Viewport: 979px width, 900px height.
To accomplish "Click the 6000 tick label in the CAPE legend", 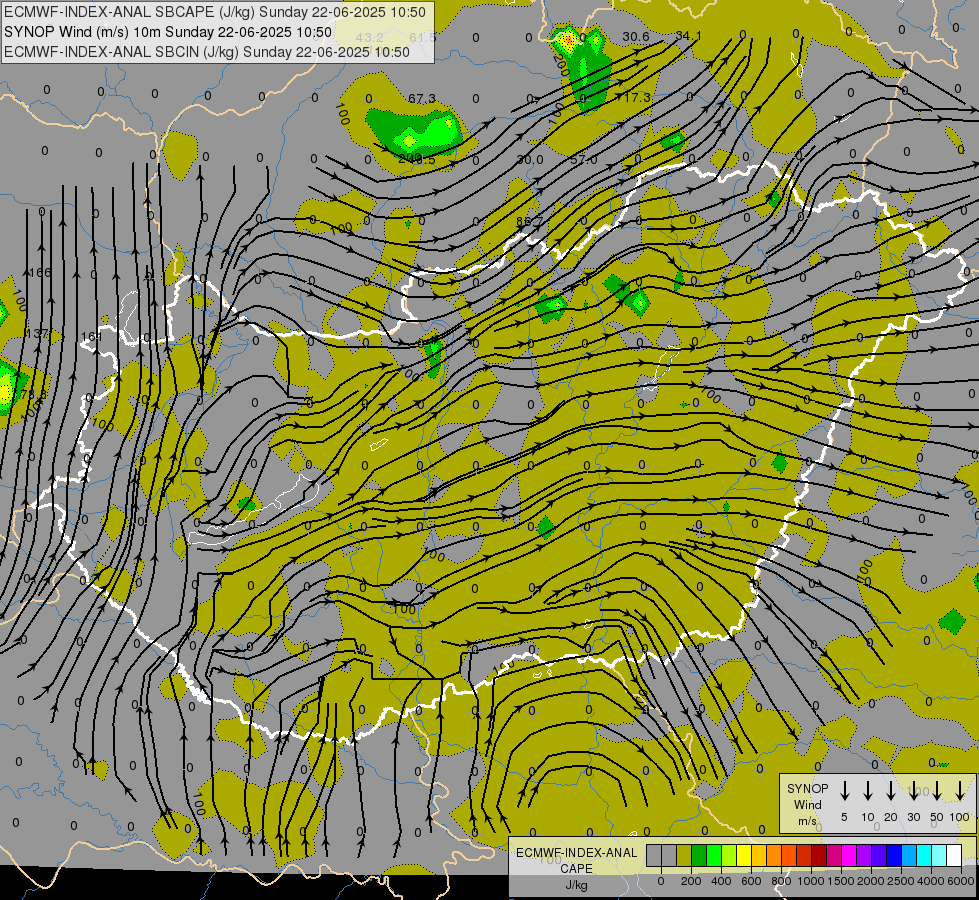I will pos(961,881).
